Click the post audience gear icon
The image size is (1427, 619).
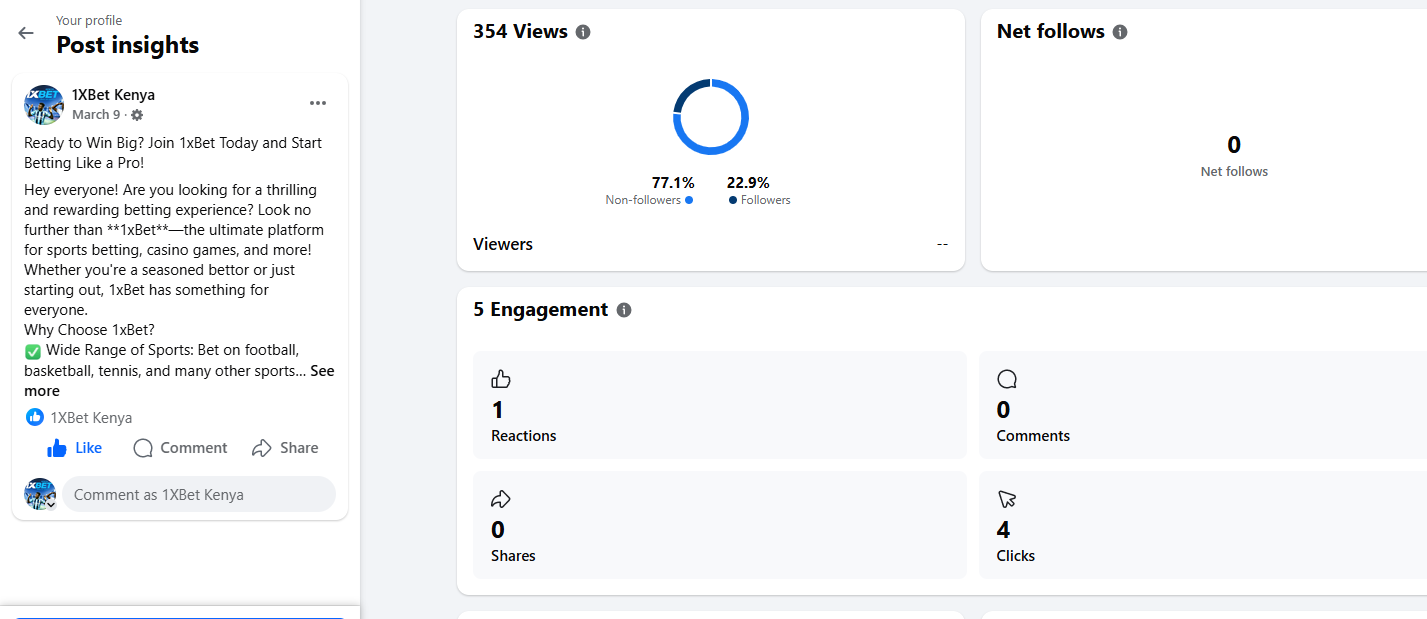(137, 115)
